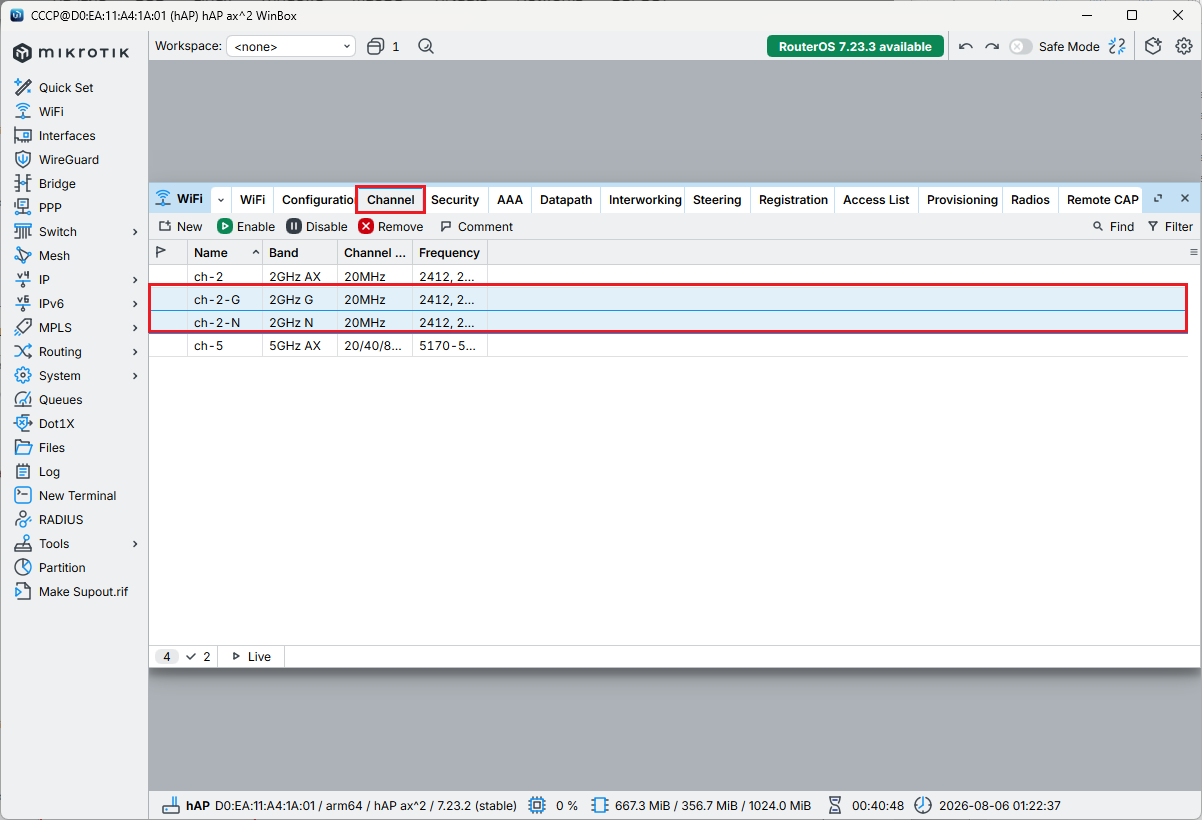Expand the Switch submenu
Image resolution: width=1202 pixels, height=820 pixels.
coord(135,232)
